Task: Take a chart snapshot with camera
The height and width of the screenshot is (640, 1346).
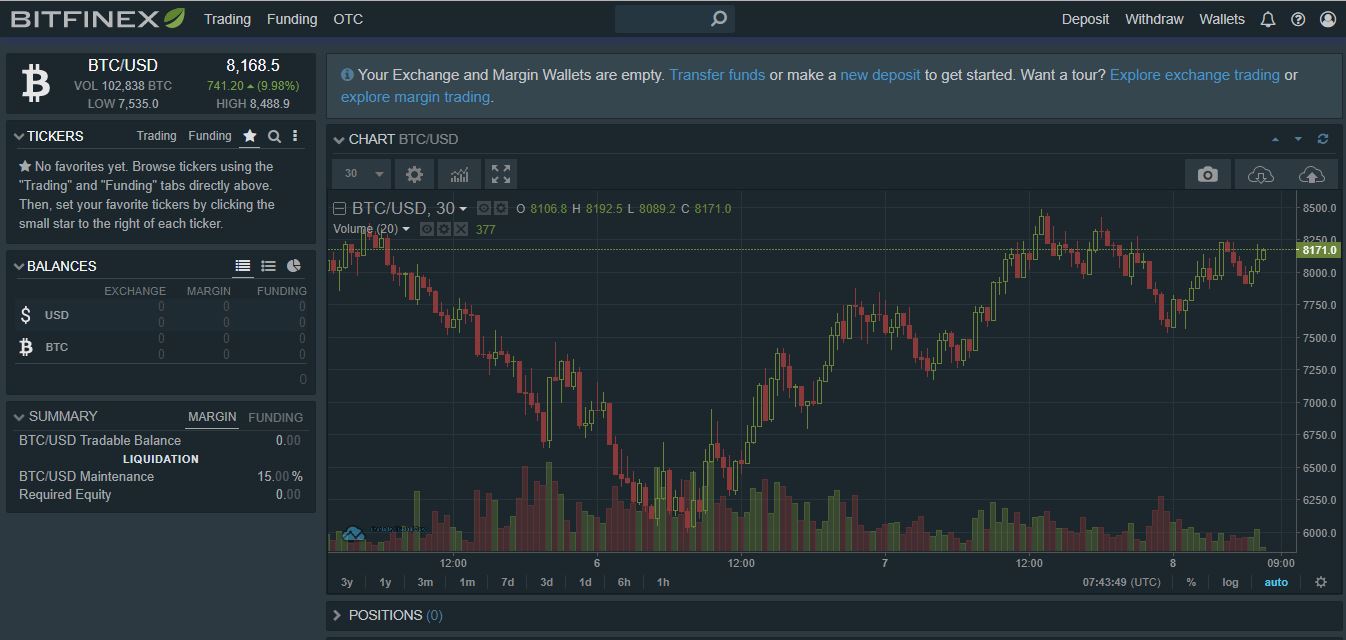Action: coord(1208,174)
